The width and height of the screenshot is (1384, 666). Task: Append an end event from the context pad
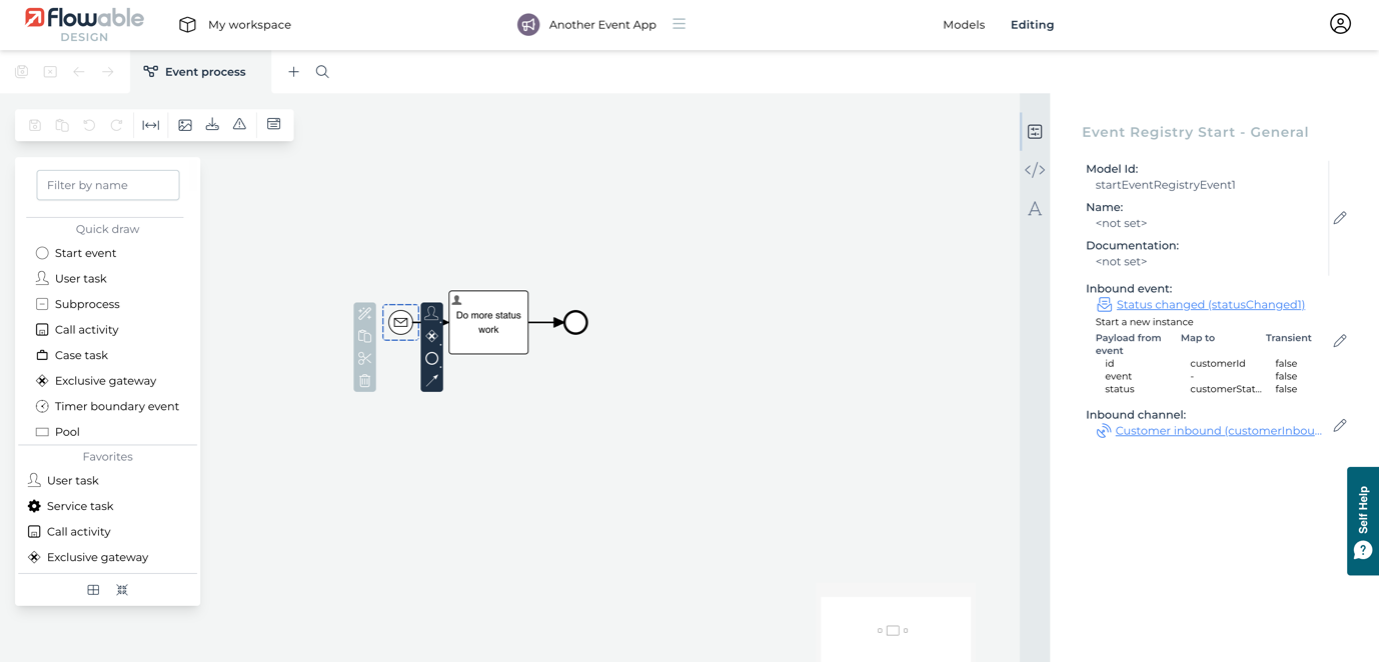tap(431, 358)
